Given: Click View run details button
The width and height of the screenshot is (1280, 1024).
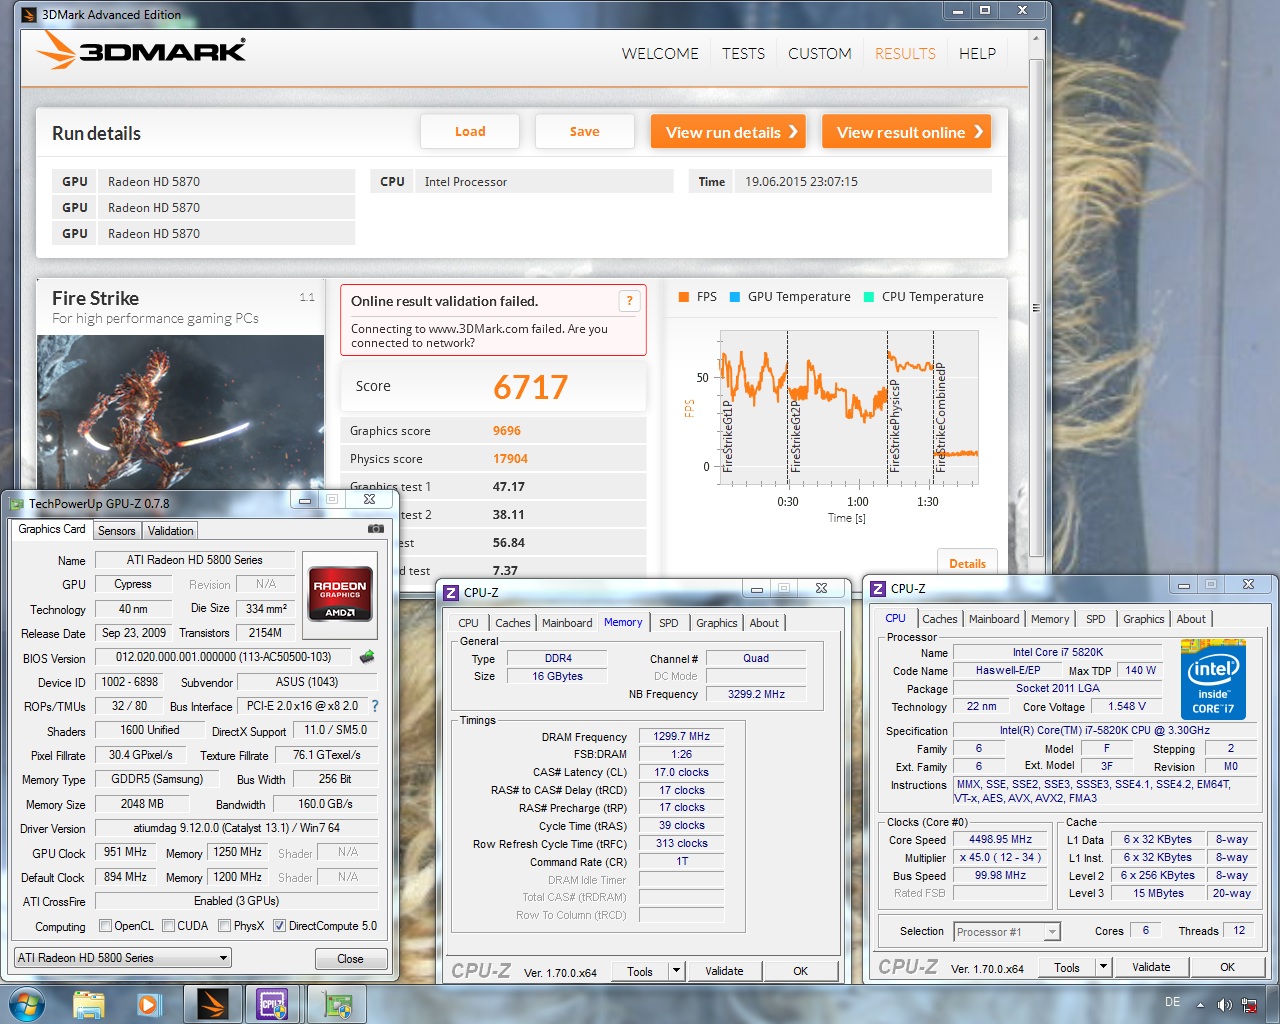Looking at the screenshot, I should [729, 132].
